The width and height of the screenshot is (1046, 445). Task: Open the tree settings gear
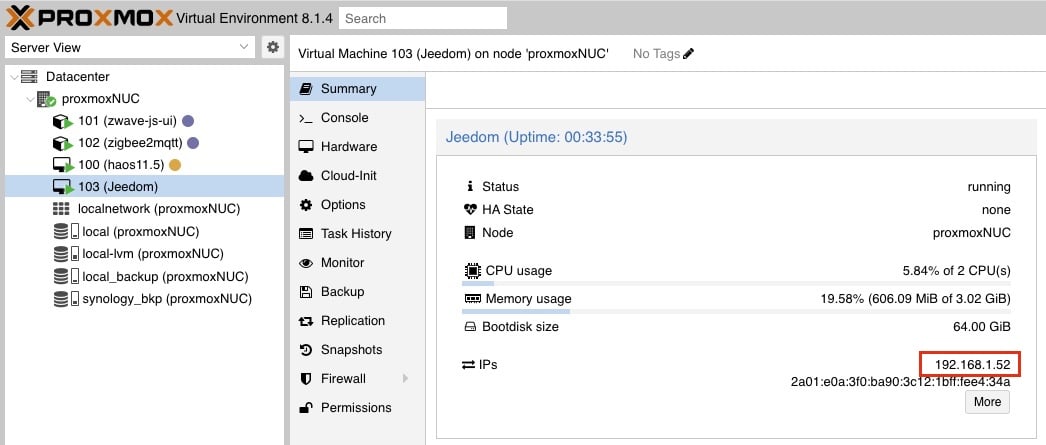click(272, 47)
